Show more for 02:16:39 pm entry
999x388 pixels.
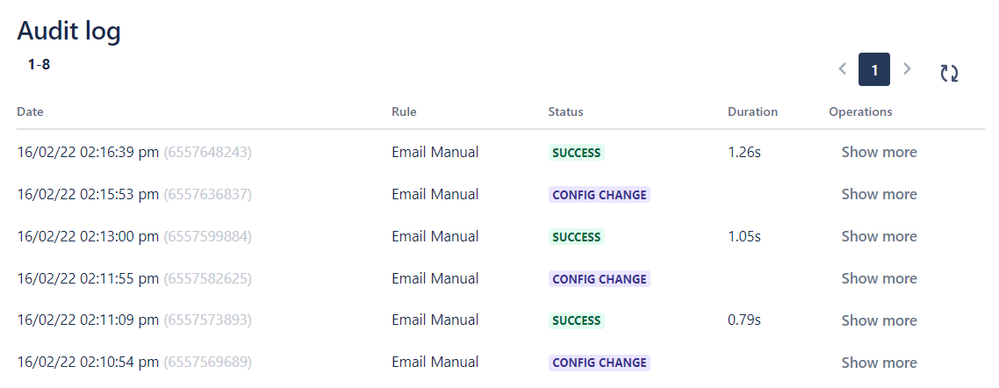(879, 152)
